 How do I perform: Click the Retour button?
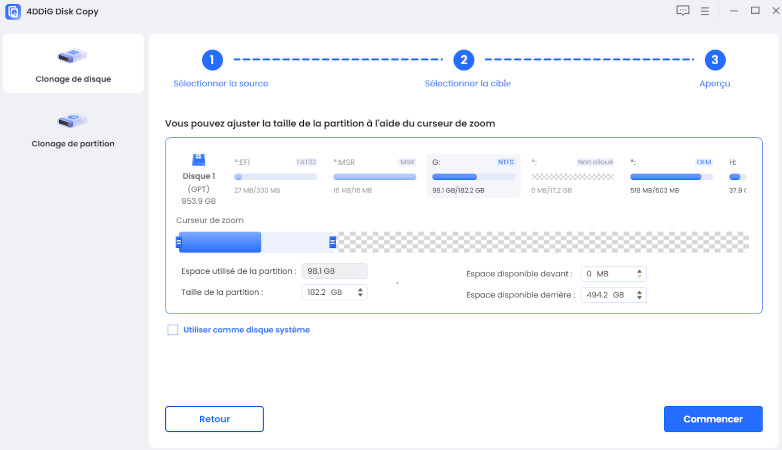tap(214, 419)
